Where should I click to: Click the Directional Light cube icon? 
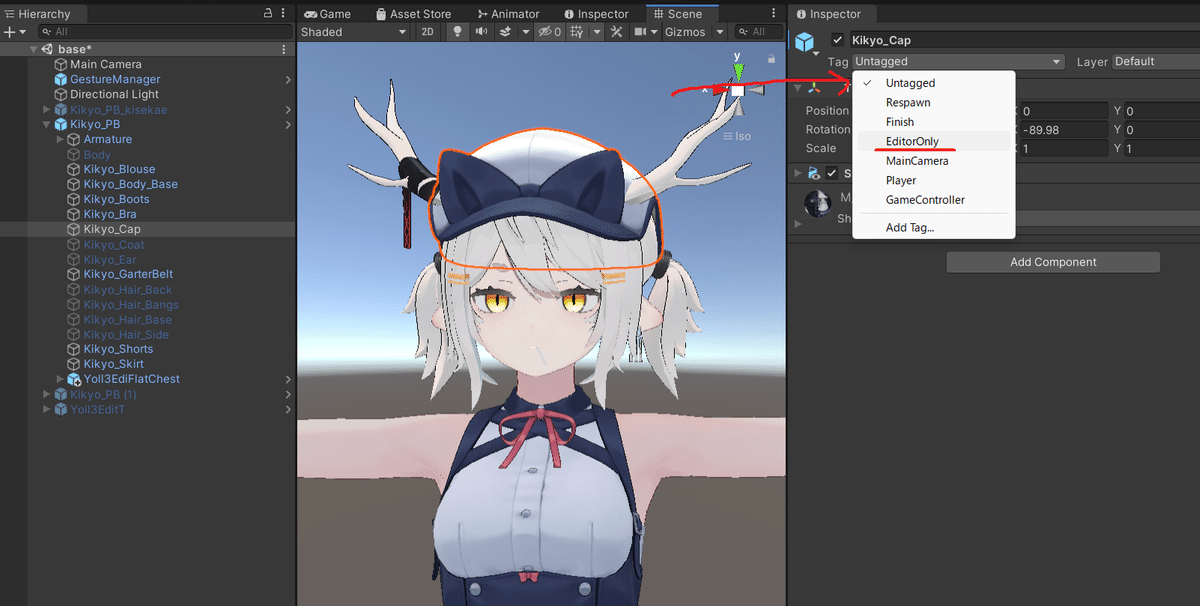click(x=61, y=94)
